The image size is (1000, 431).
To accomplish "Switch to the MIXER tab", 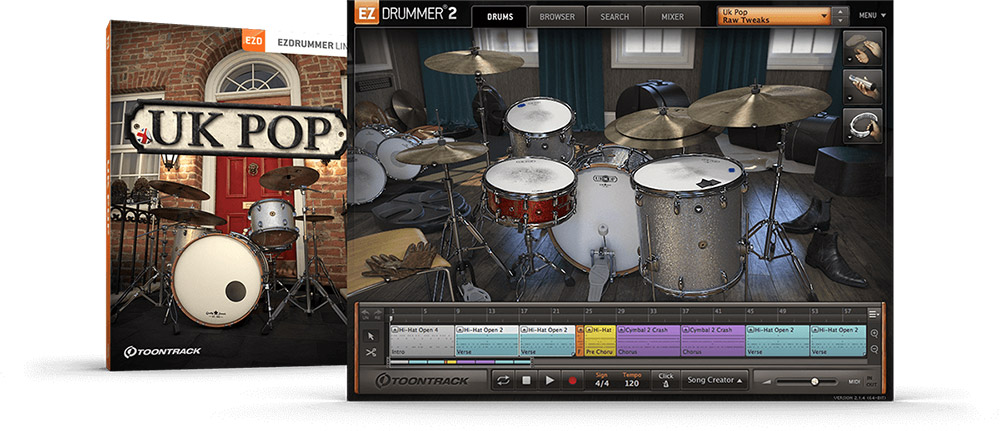I will coord(672,17).
